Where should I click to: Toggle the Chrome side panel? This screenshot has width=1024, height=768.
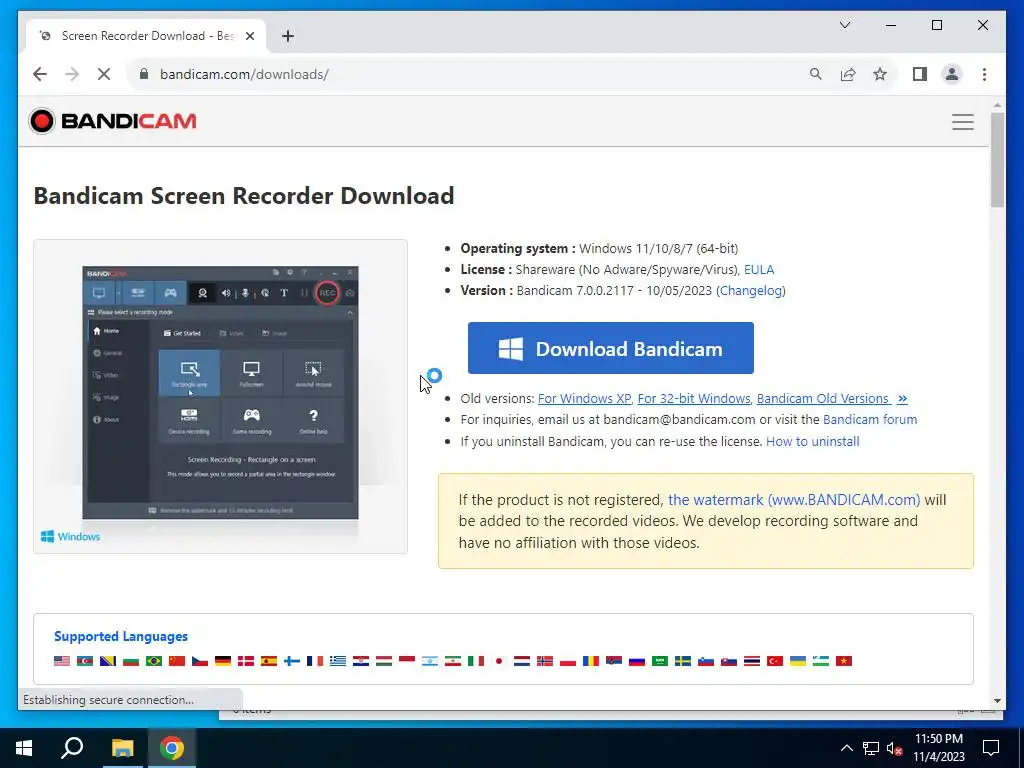click(920, 74)
